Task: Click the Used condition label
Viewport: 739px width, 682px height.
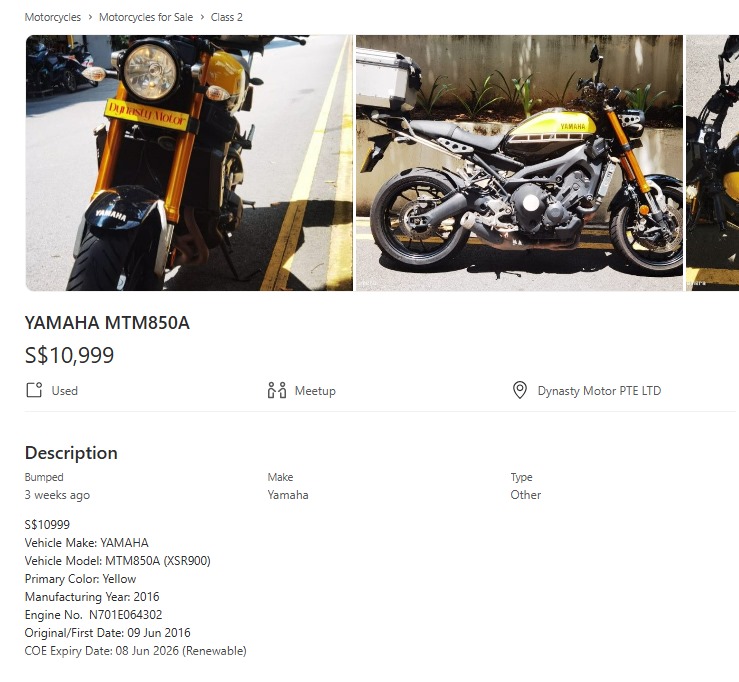Action: coord(65,391)
